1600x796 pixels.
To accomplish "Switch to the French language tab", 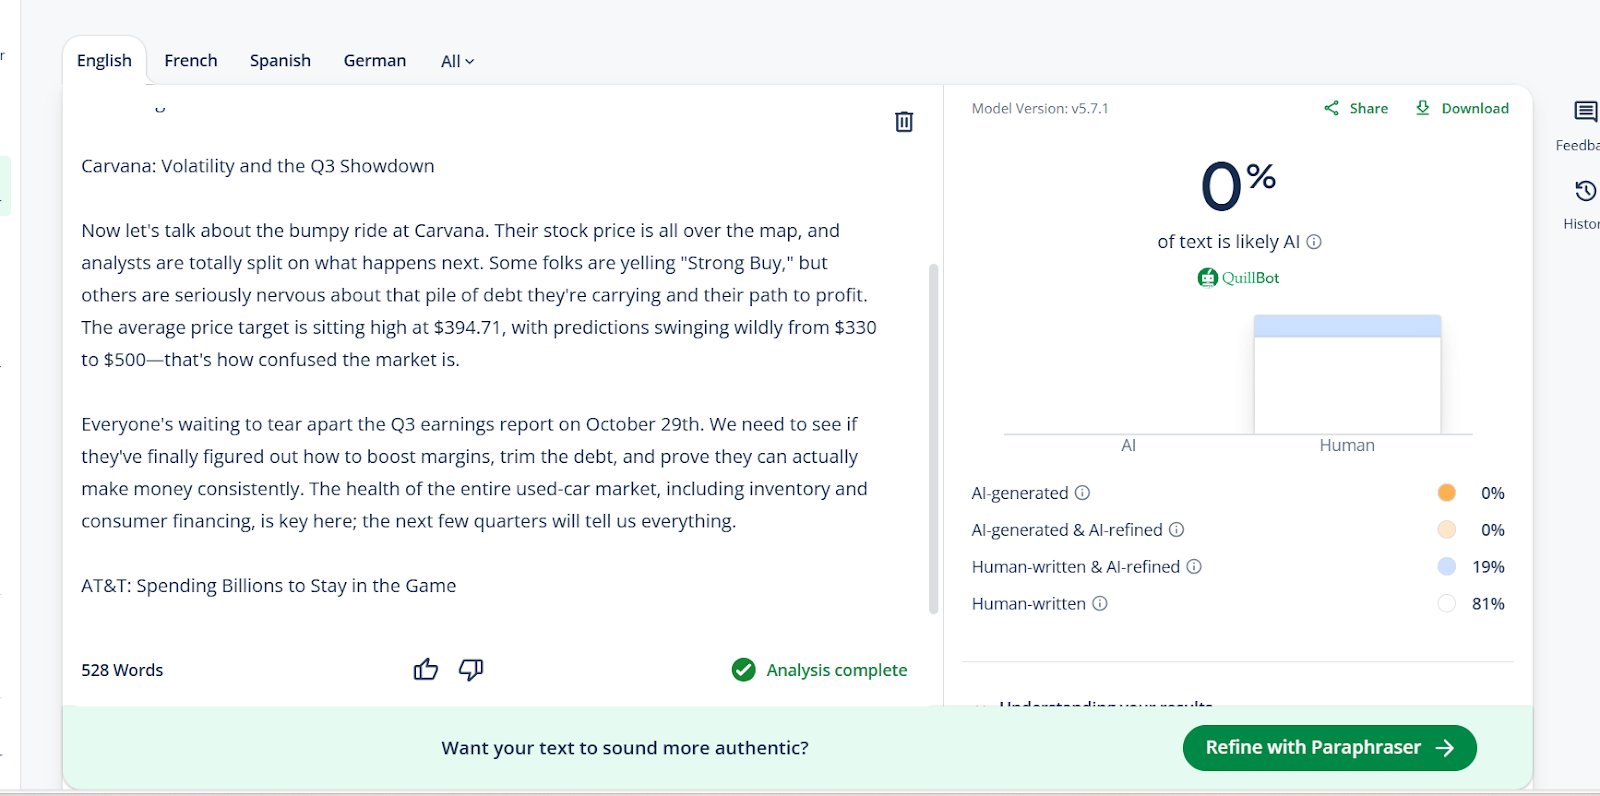I will [x=191, y=61].
